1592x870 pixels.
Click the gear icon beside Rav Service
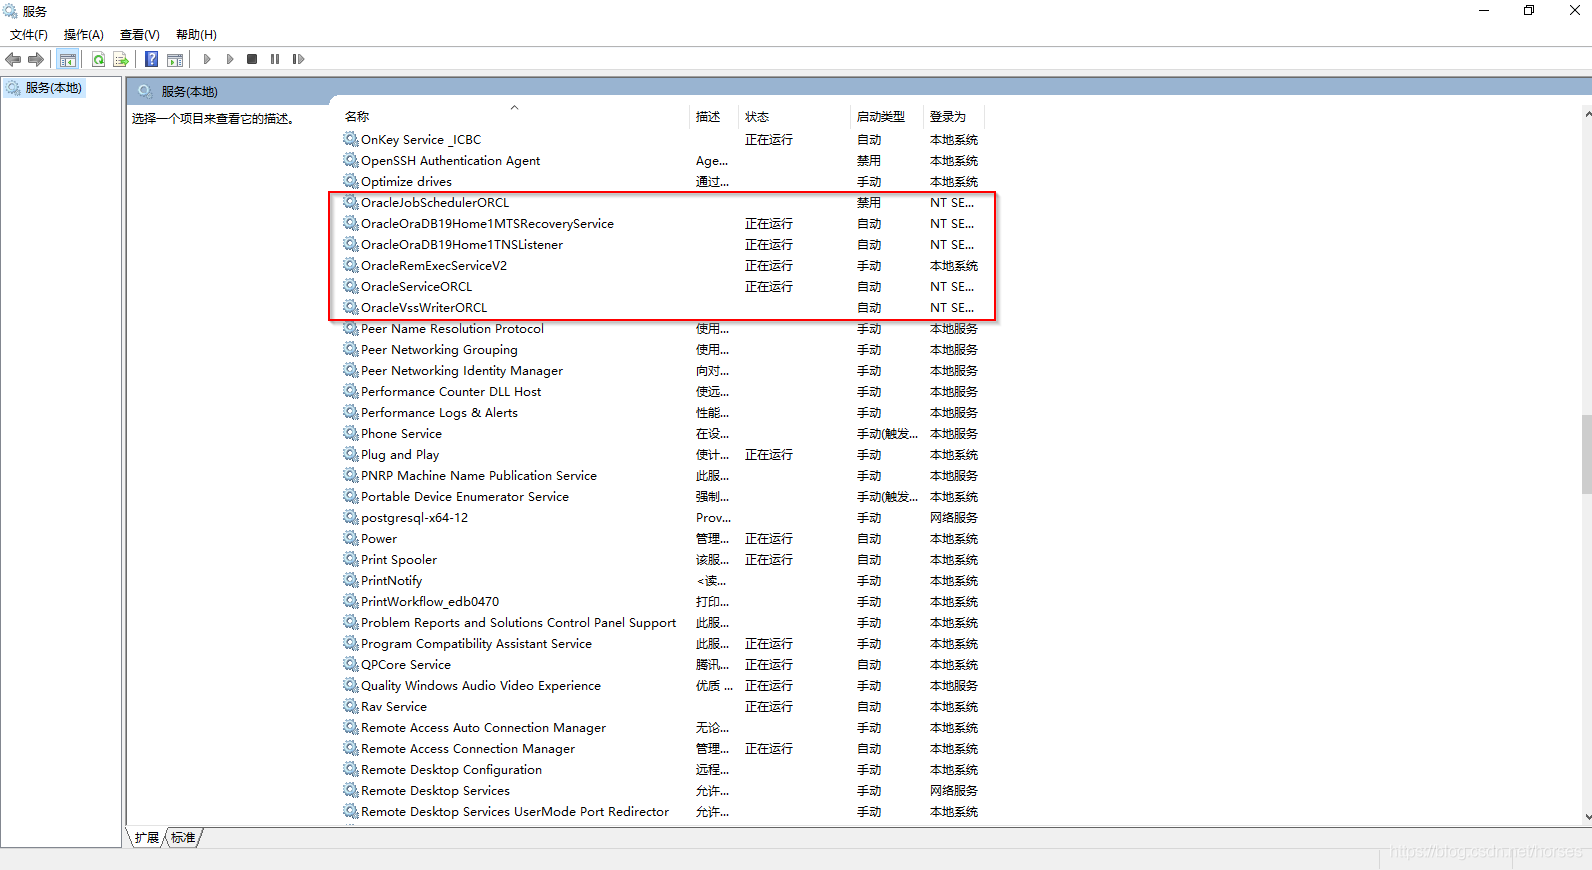350,706
